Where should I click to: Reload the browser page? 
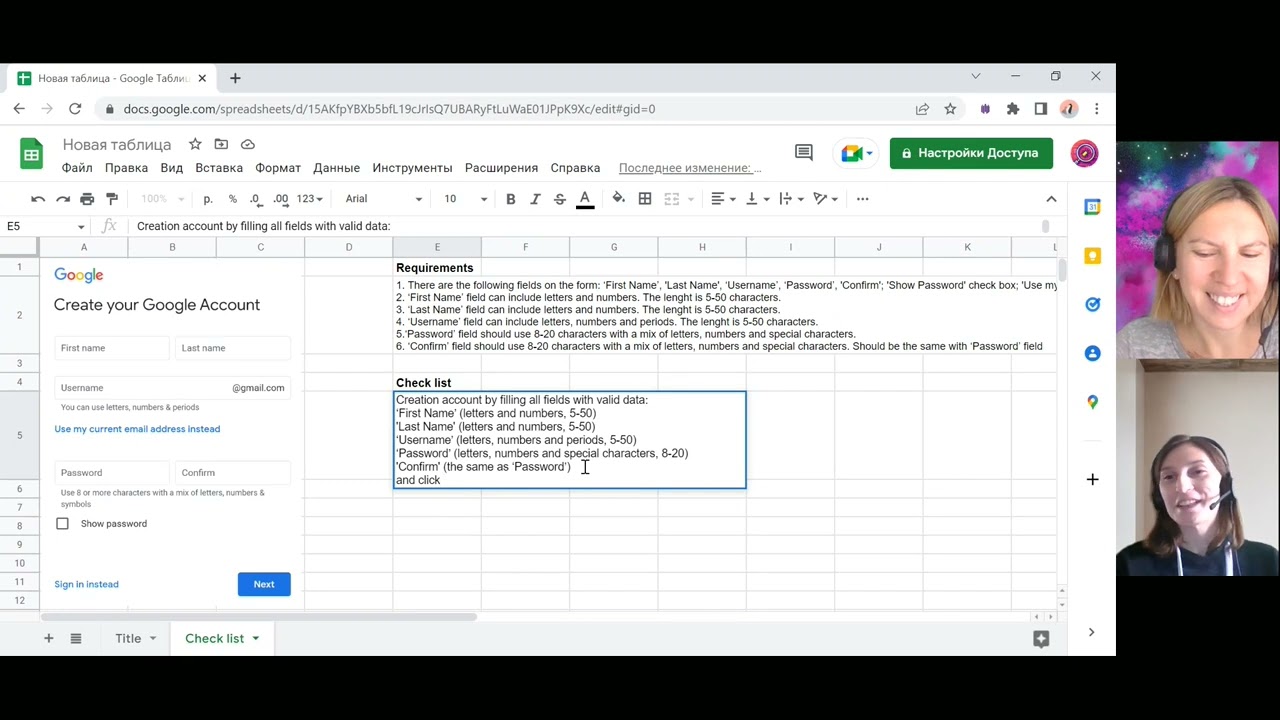pos(75,109)
